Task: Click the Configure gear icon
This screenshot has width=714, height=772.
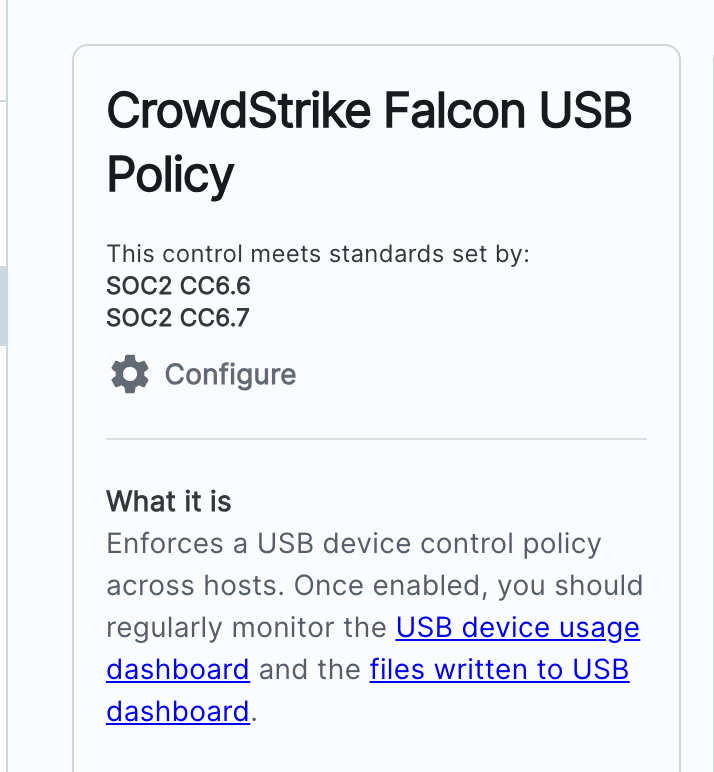Action: (x=129, y=375)
